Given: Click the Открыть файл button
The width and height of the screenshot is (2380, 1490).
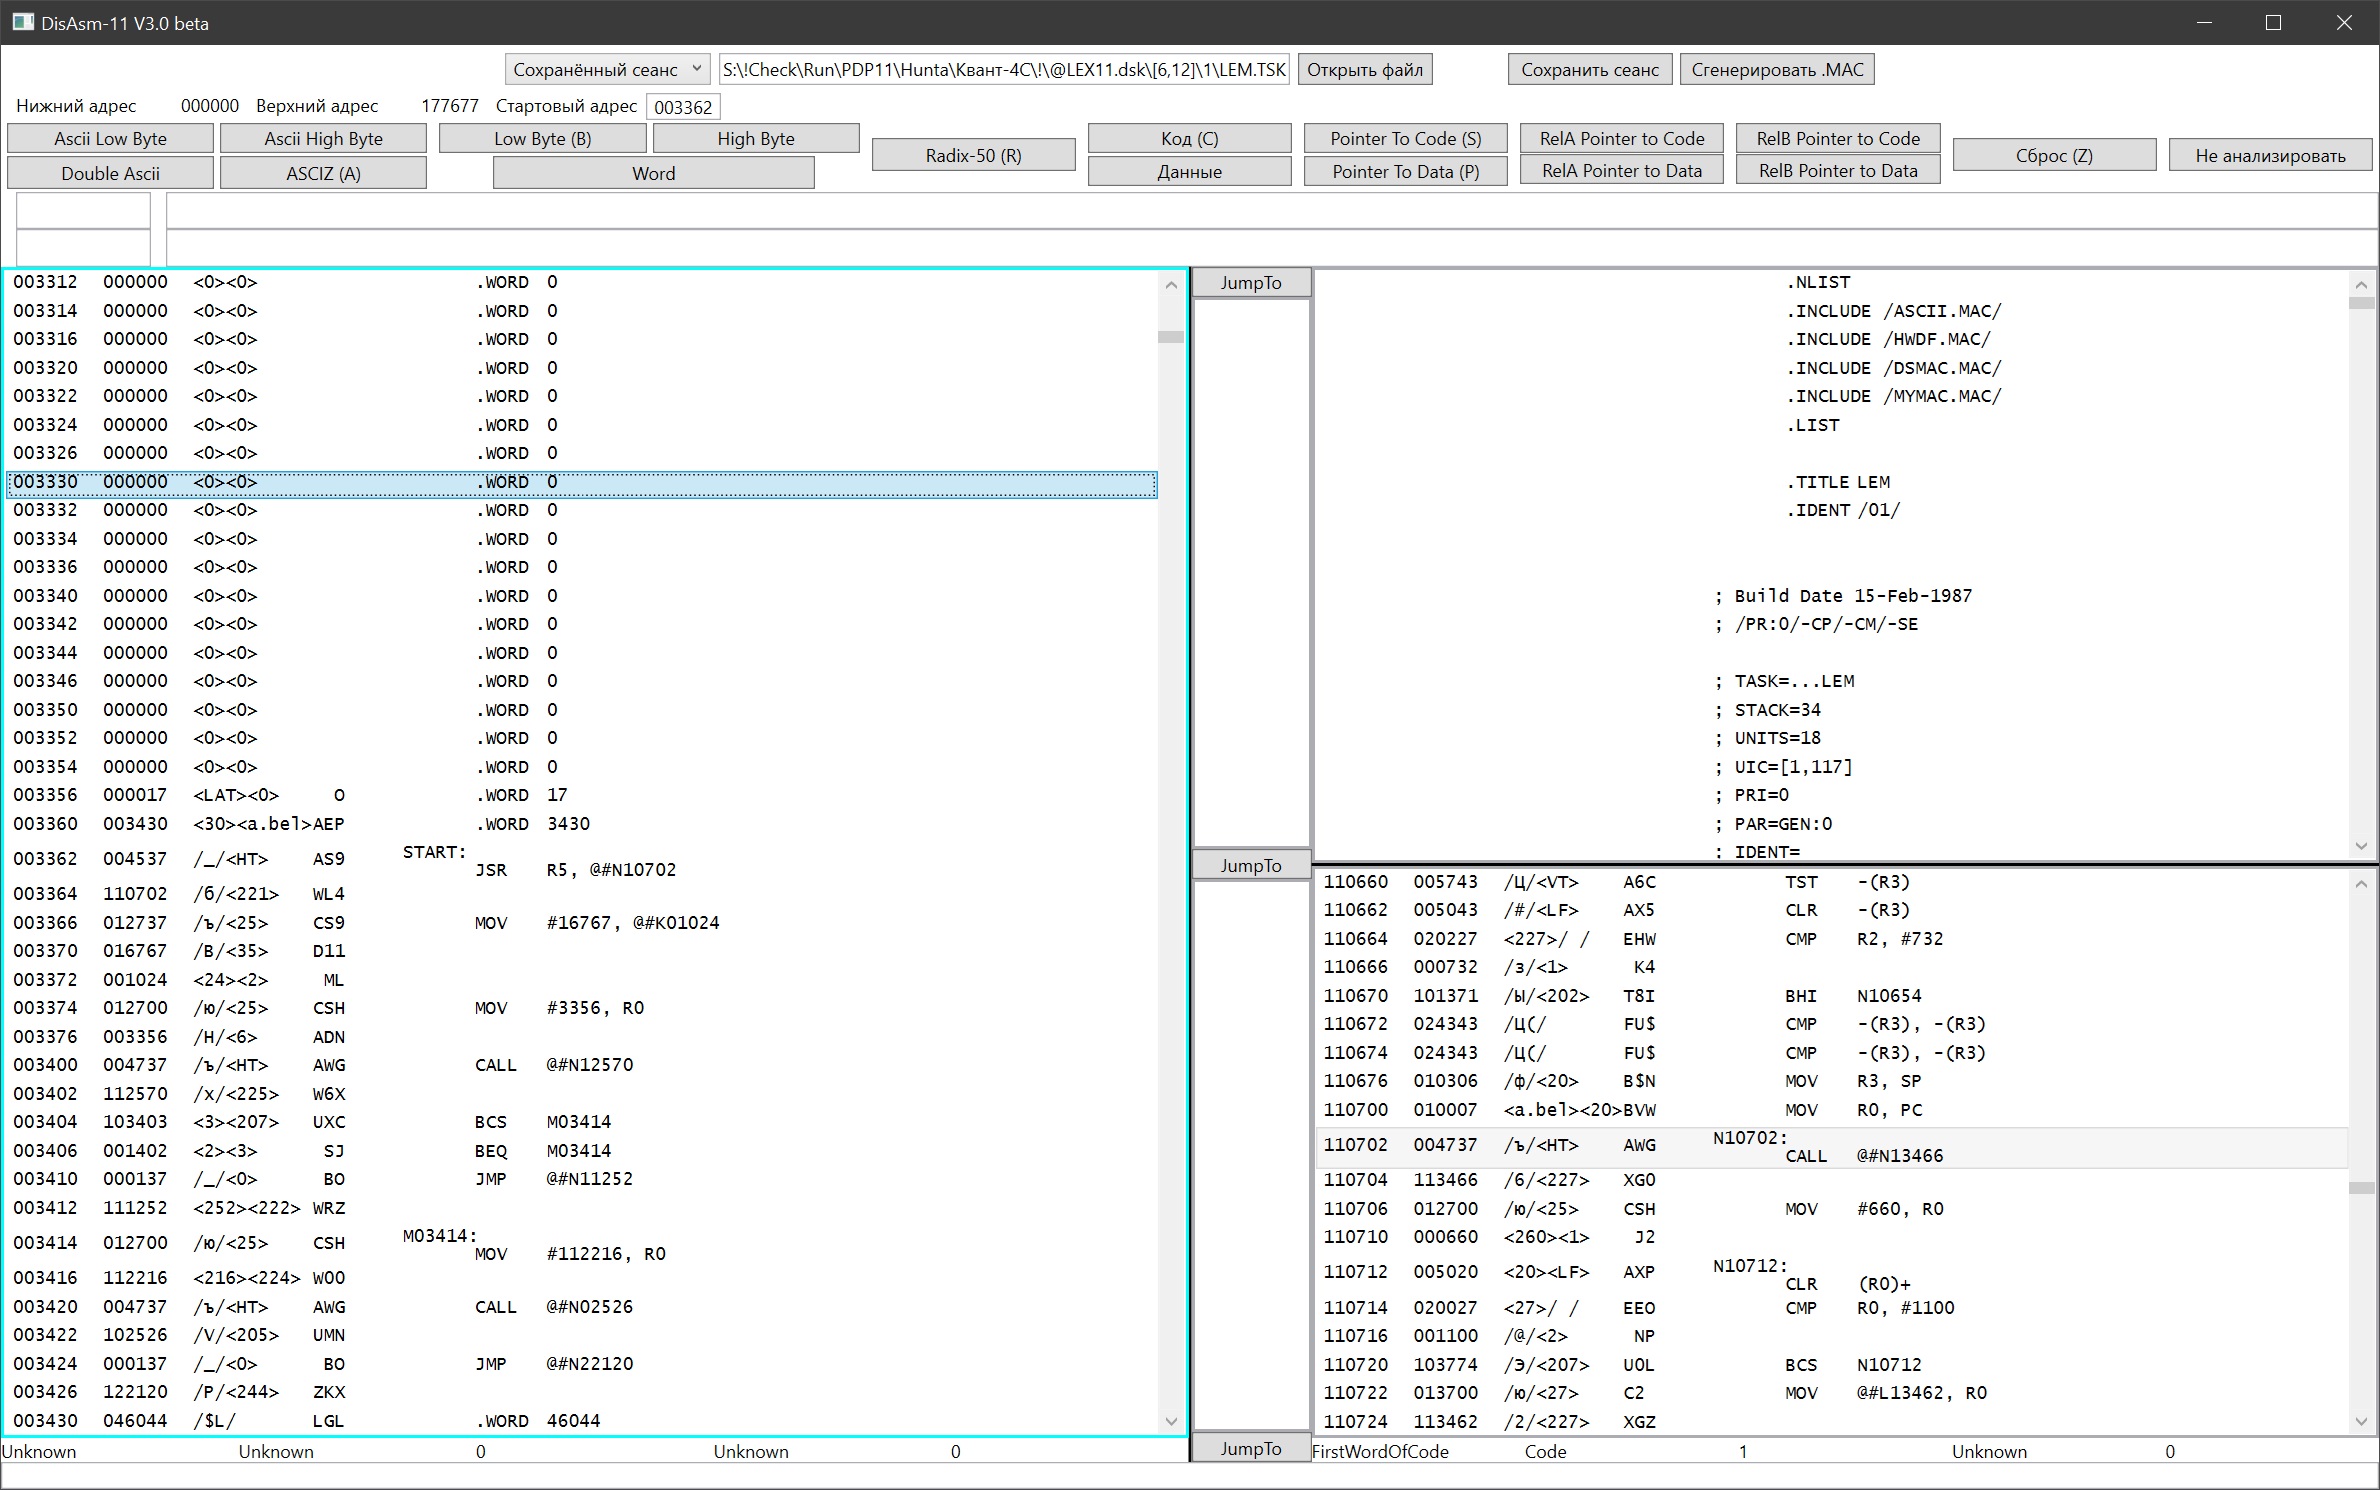Looking at the screenshot, I should point(1364,69).
